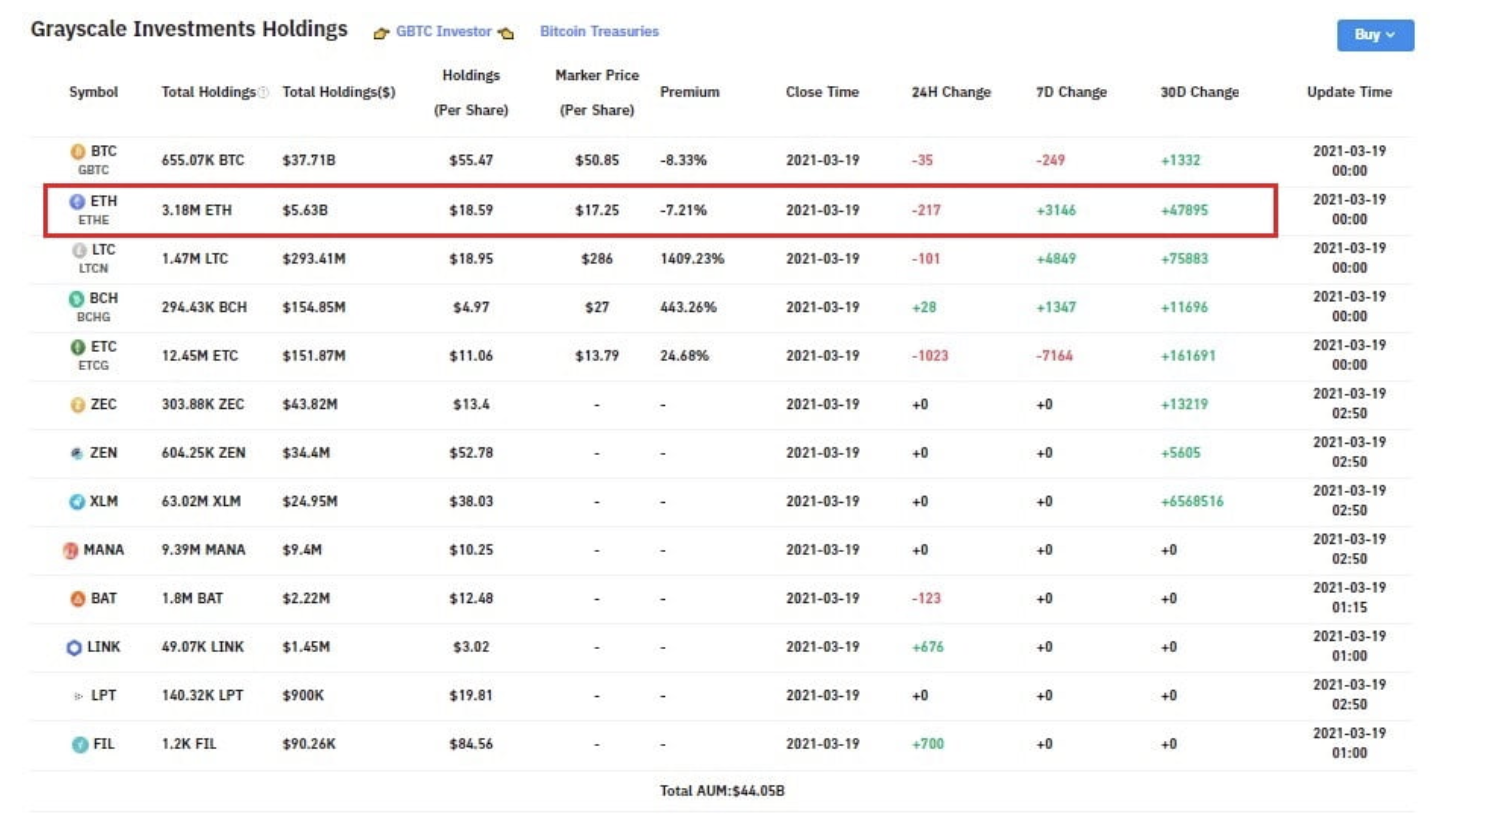The height and width of the screenshot is (814, 1486).
Task: Click the 24H Change column header
Action: [x=951, y=92]
